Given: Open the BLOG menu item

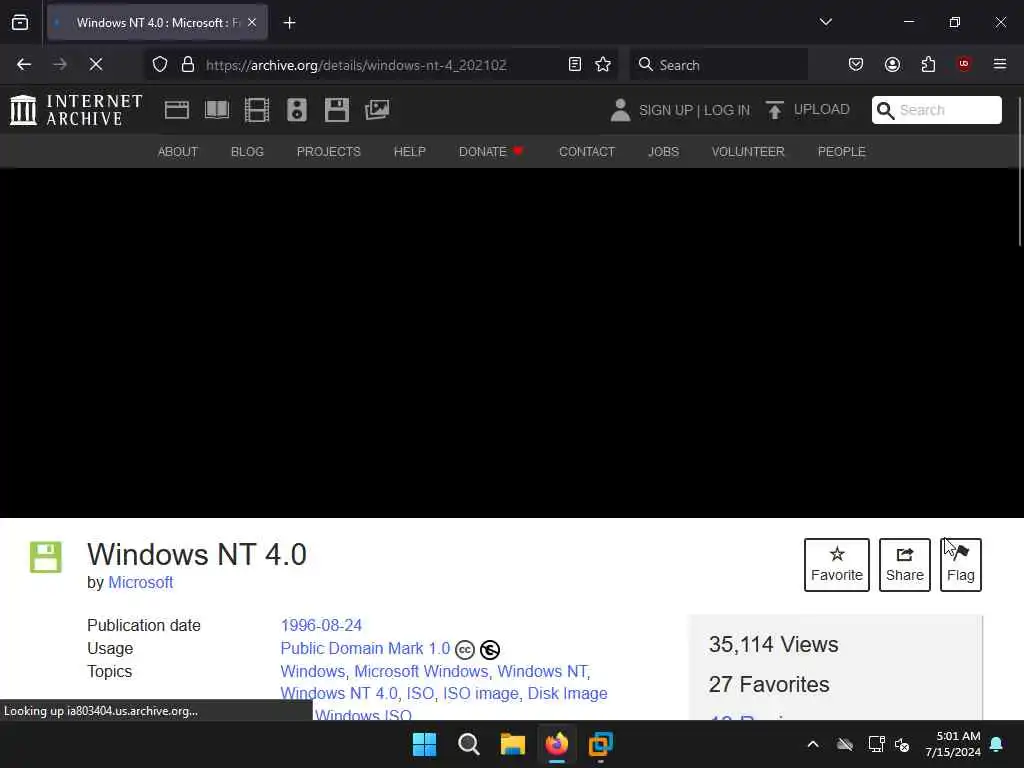Looking at the screenshot, I should pos(247,152).
